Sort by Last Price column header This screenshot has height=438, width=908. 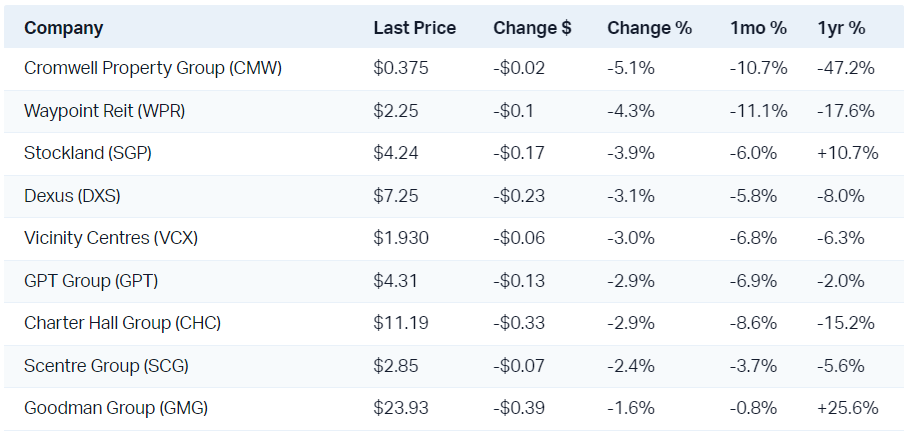[x=414, y=28]
